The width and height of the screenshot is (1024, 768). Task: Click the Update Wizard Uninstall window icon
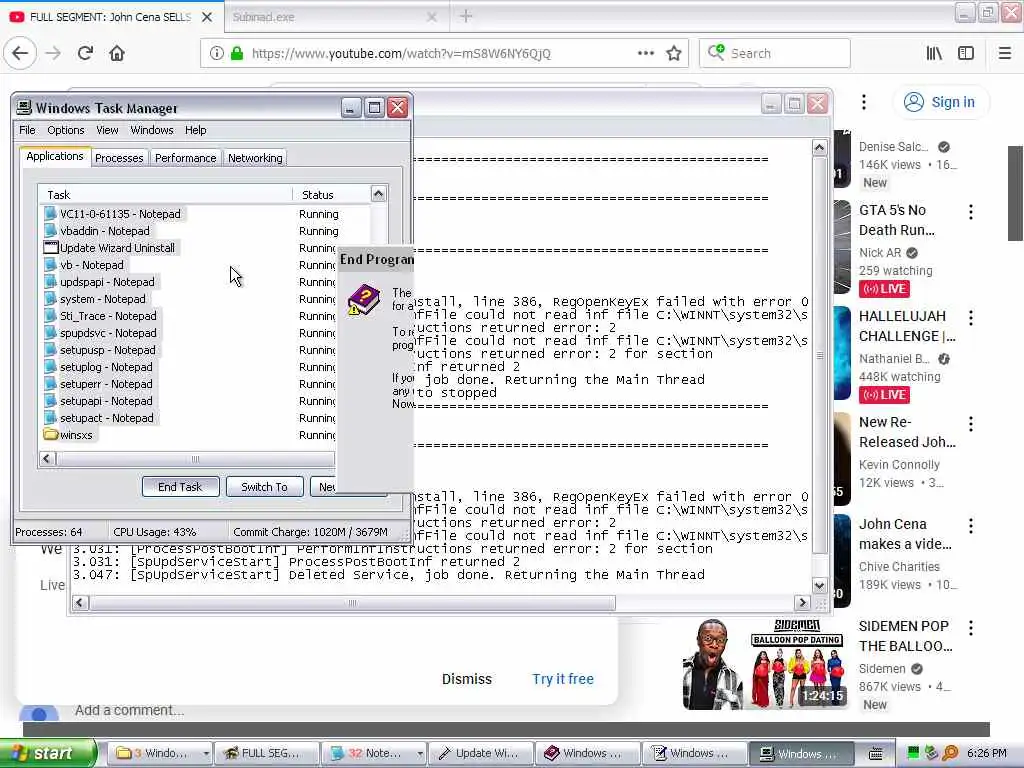(51, 248)
